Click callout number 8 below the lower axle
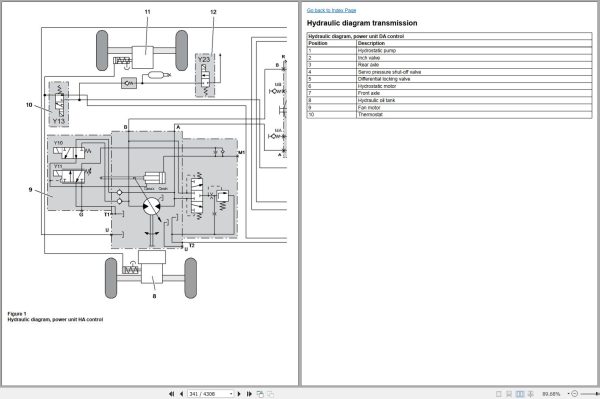The image size is (600, 399). [x=154, y=296]
